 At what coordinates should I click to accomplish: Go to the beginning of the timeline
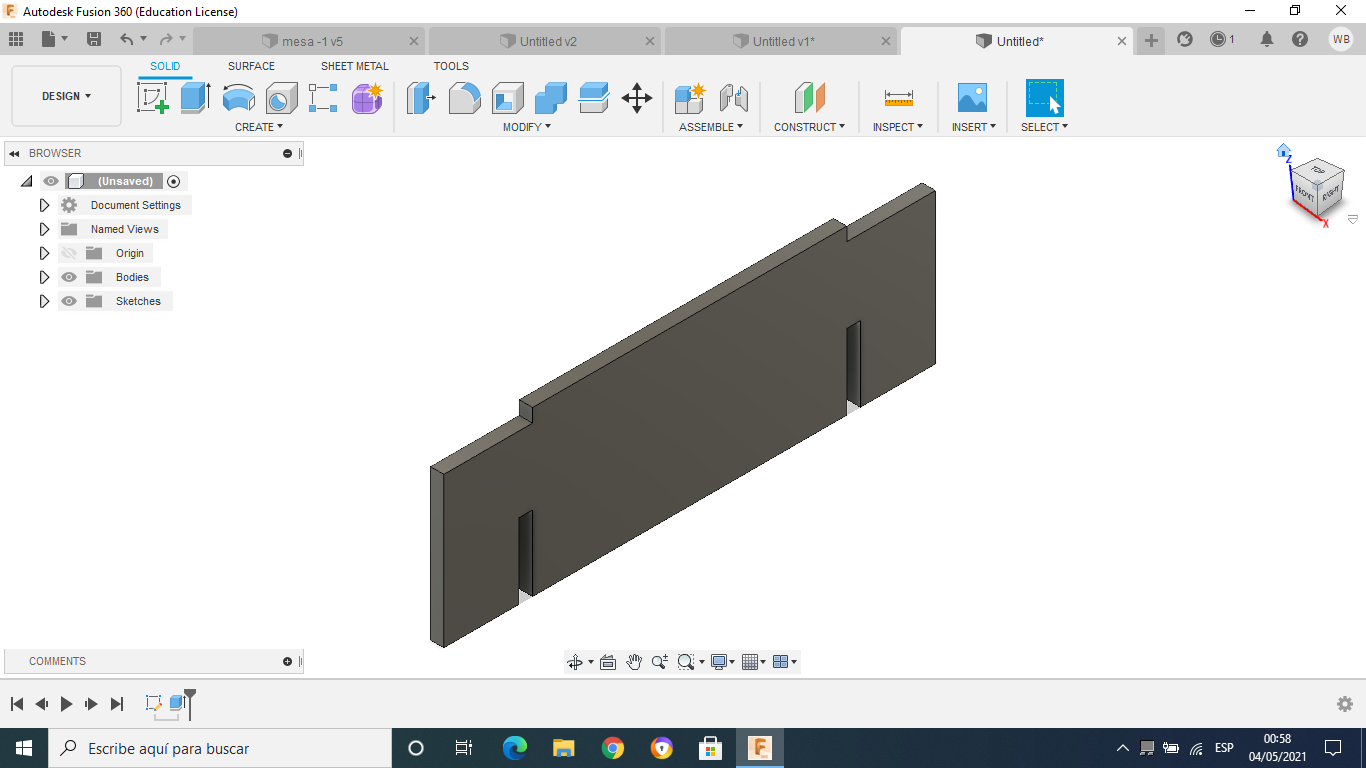coord(17,704)
